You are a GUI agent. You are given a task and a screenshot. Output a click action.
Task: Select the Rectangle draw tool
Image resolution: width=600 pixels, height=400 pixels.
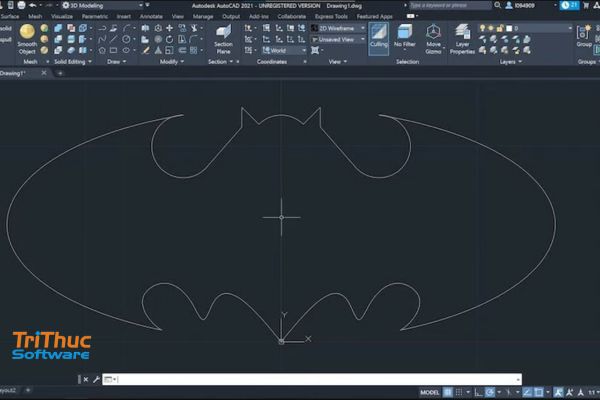[x=114, y=50]
